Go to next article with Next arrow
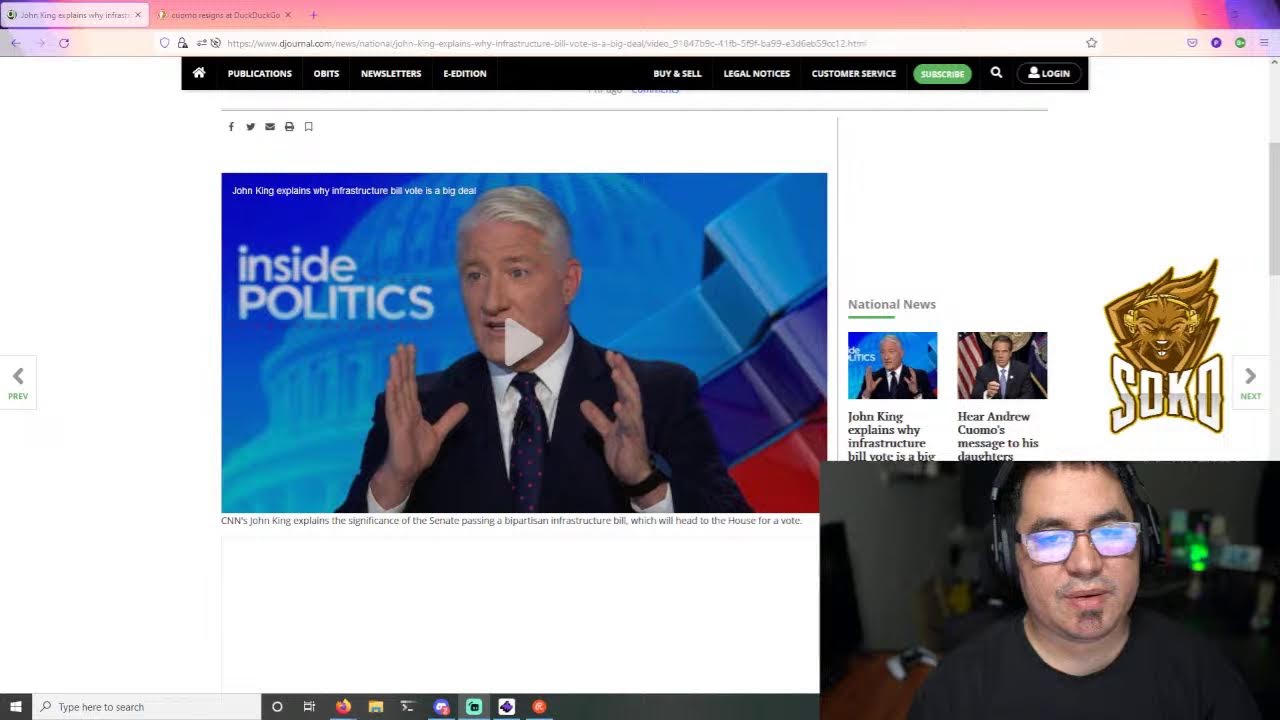Screen dimensions: 1280x720 tap(1250, 382)
